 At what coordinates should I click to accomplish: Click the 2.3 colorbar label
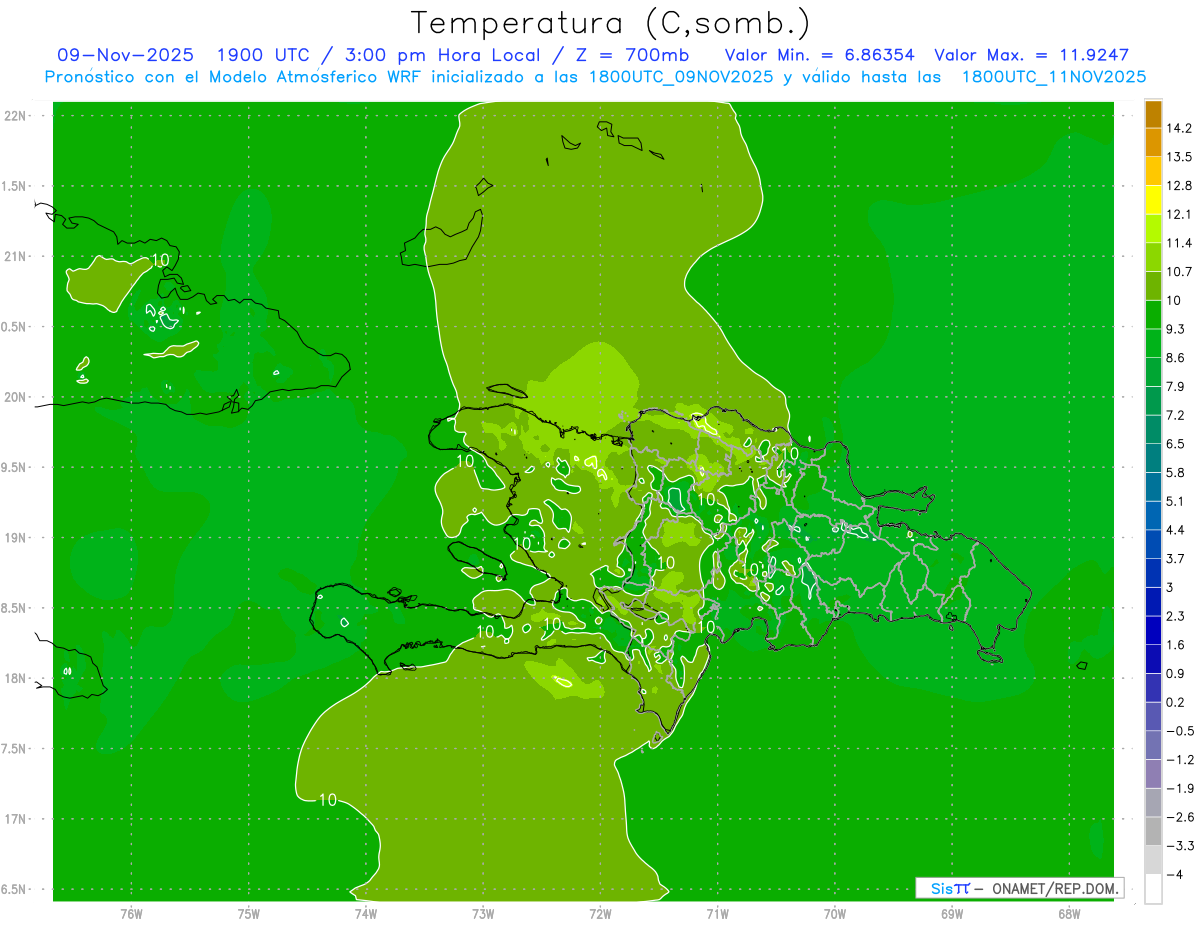(x=1176, y=616)
